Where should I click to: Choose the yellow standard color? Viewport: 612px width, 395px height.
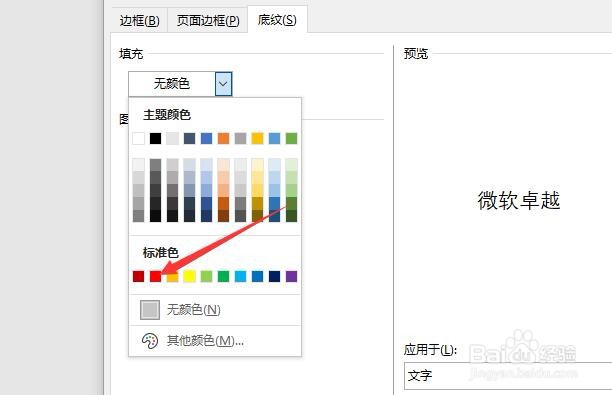[189, 276]
